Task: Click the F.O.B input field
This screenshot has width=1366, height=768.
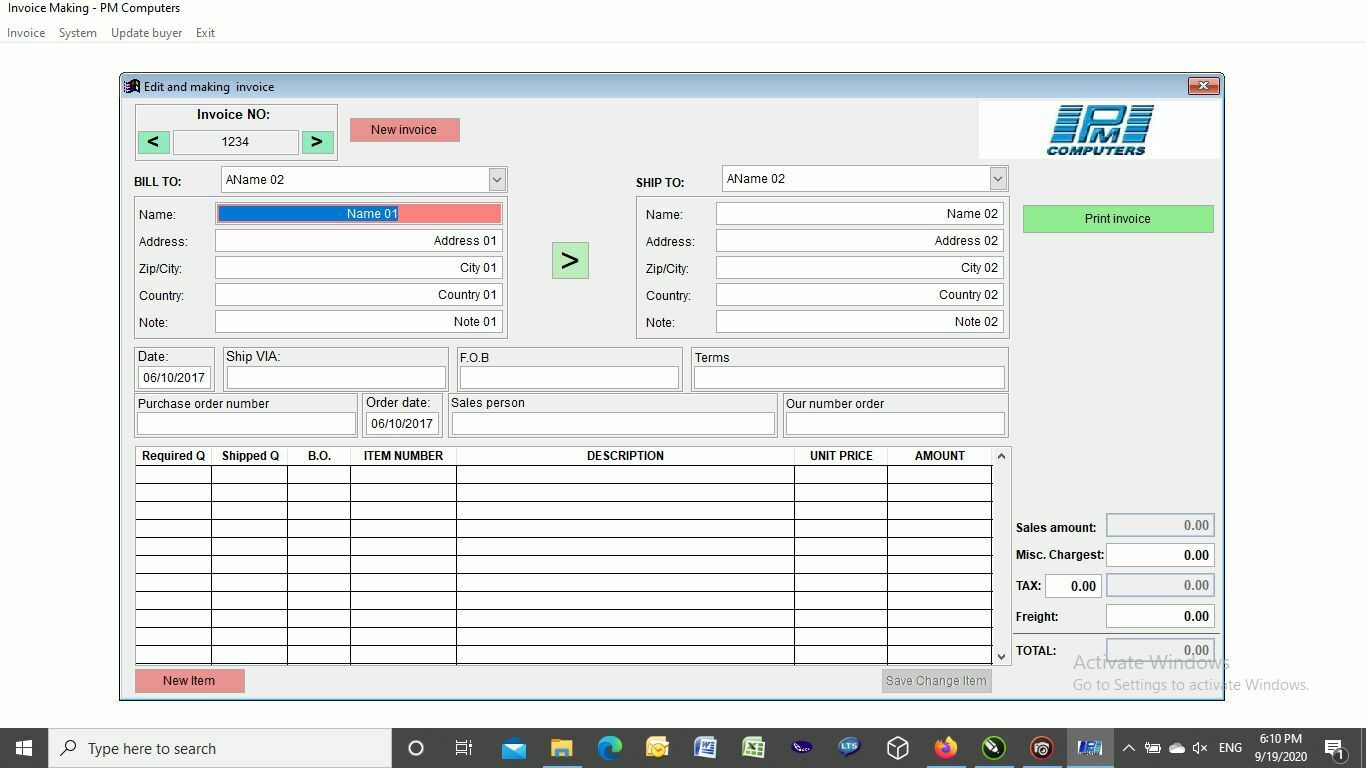Action: click(x=569, y=377)
